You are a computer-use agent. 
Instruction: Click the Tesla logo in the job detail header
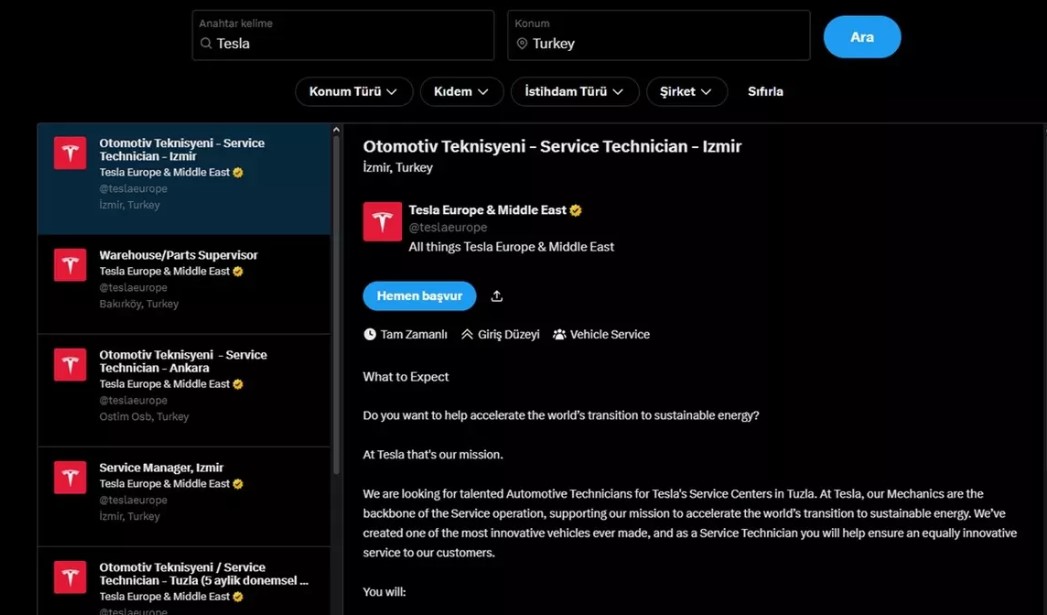[x=383, y=222]
